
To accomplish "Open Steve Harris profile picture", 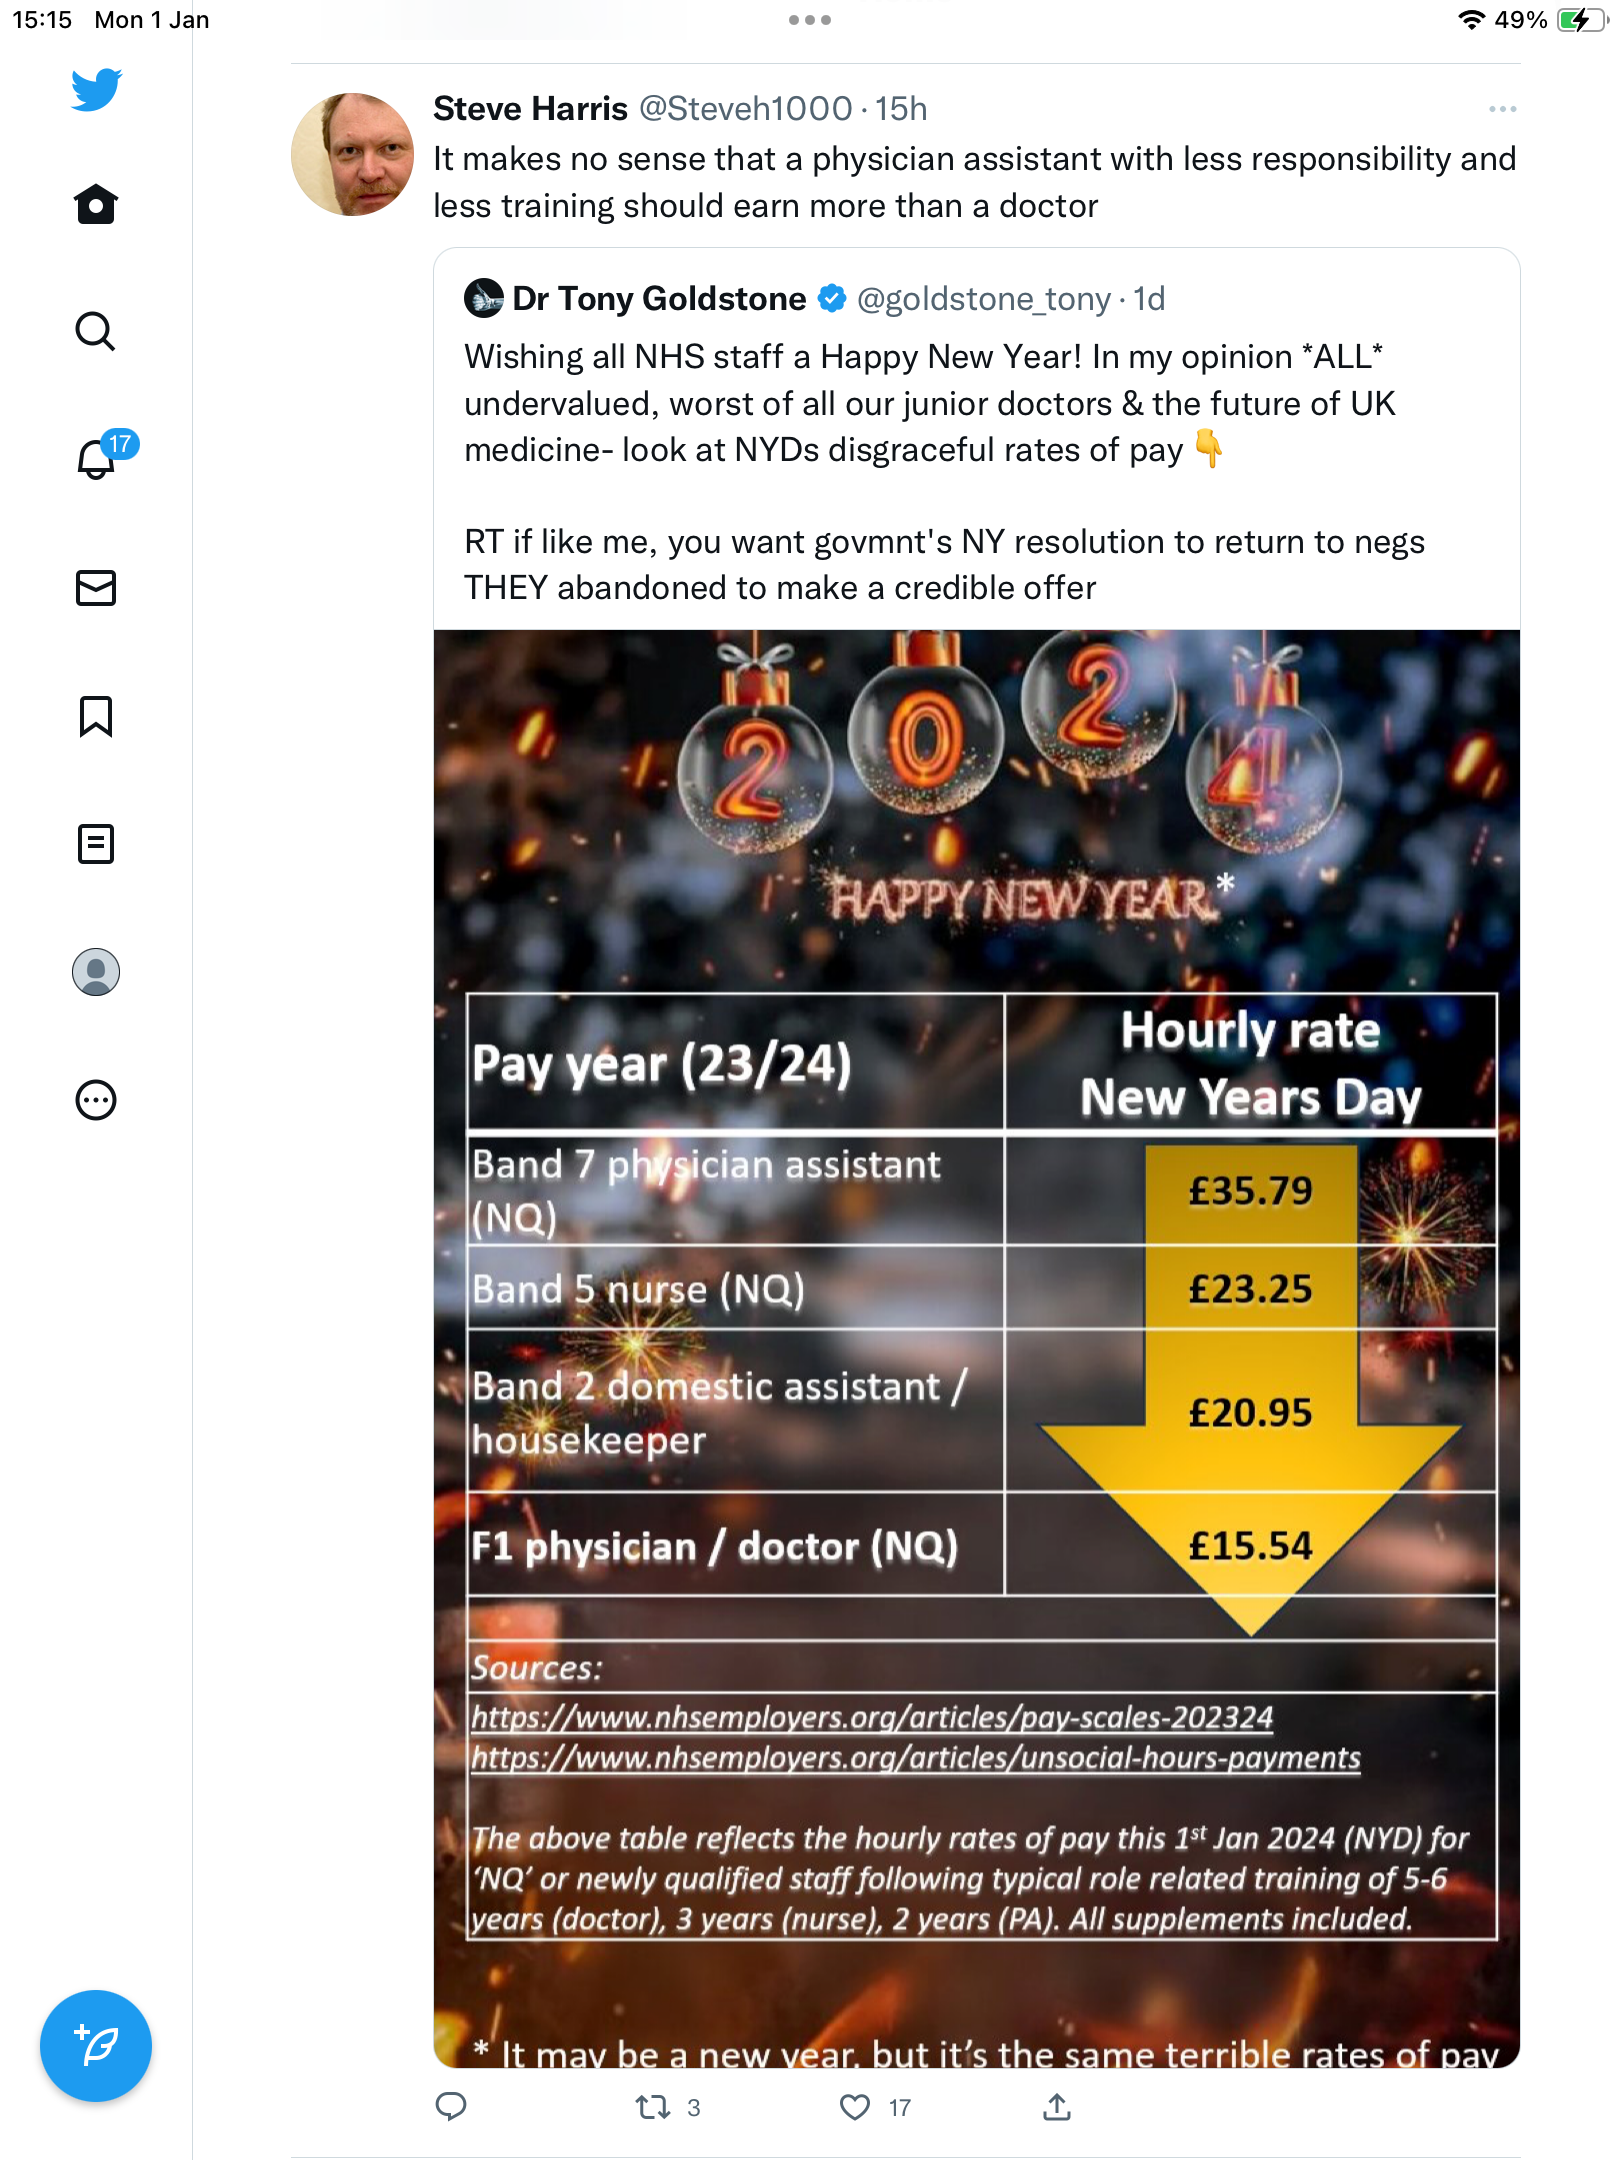I will click(x=352, y=155).
